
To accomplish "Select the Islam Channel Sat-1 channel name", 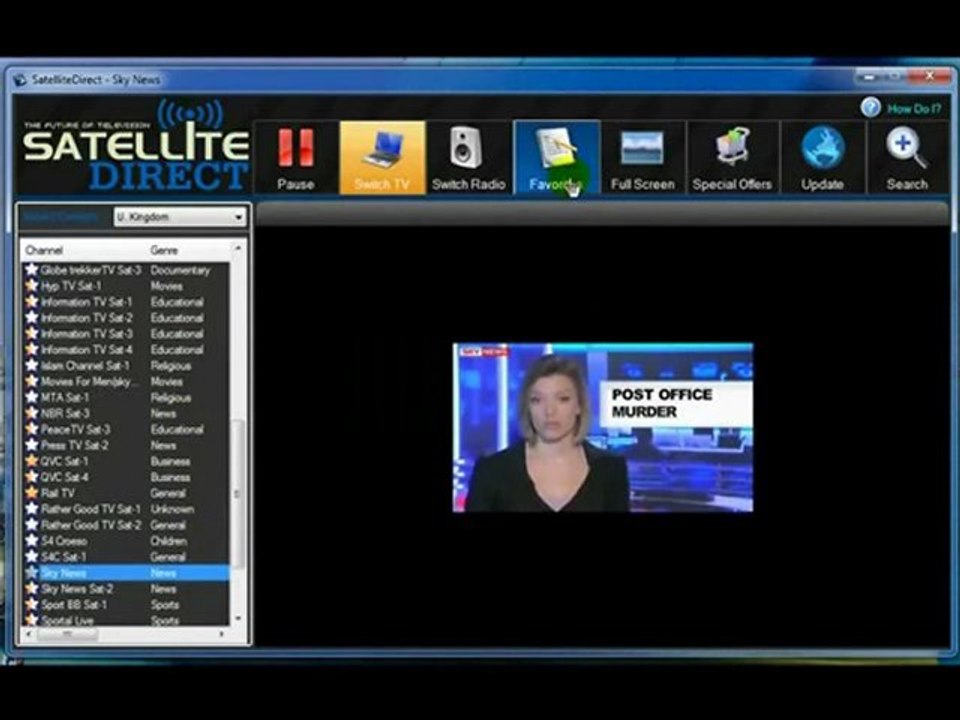I will pyautogui.click(x=85, y=366).
